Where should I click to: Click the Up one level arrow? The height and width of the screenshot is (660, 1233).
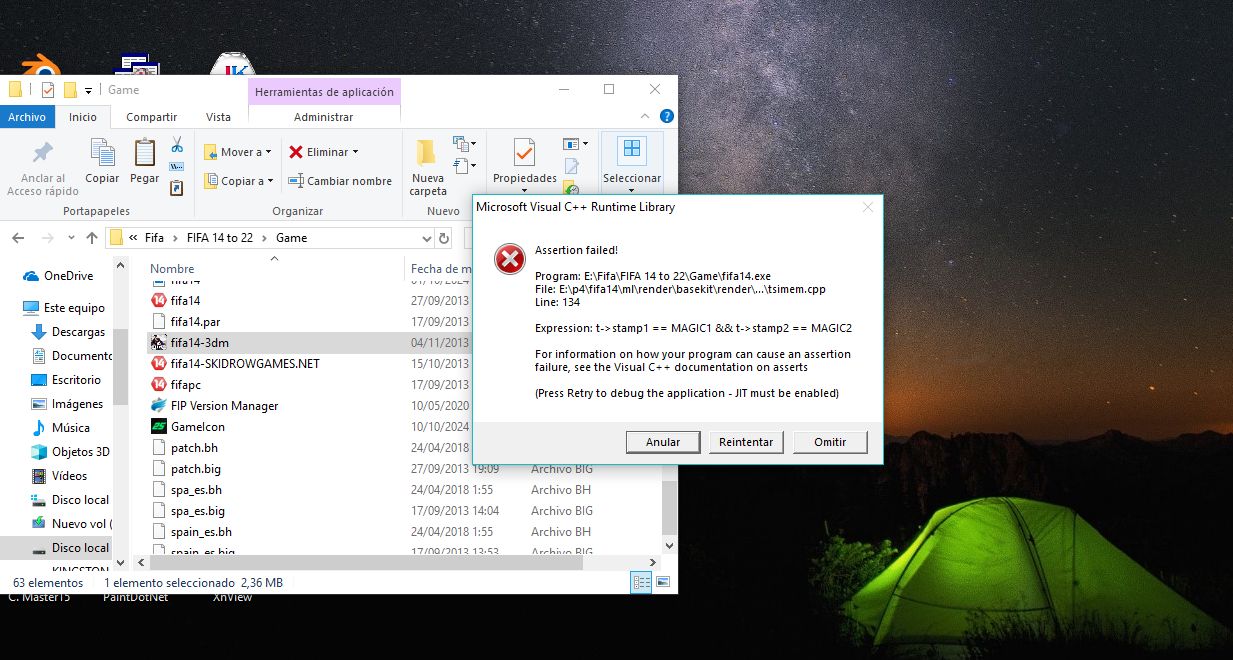[x=92, y=238]
